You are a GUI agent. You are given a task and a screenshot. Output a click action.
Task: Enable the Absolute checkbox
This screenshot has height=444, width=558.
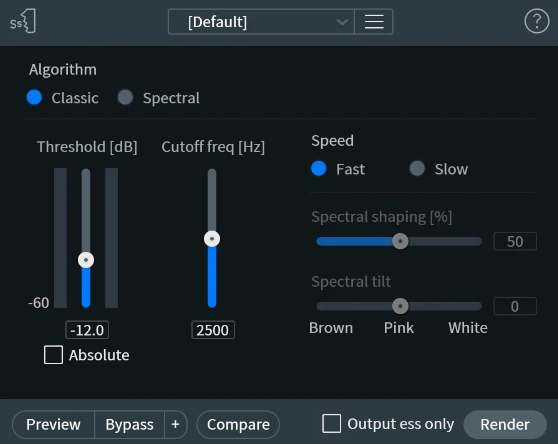click(x=53, y=355)
